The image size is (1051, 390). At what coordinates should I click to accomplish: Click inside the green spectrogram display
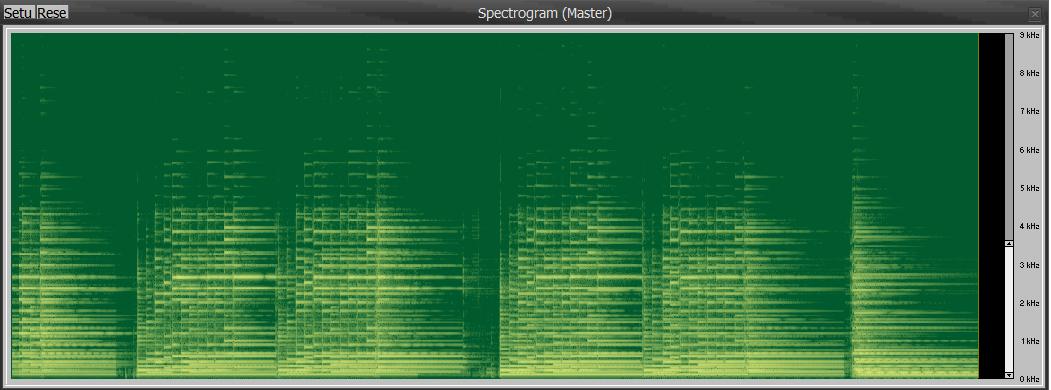[x=495, y=206]
